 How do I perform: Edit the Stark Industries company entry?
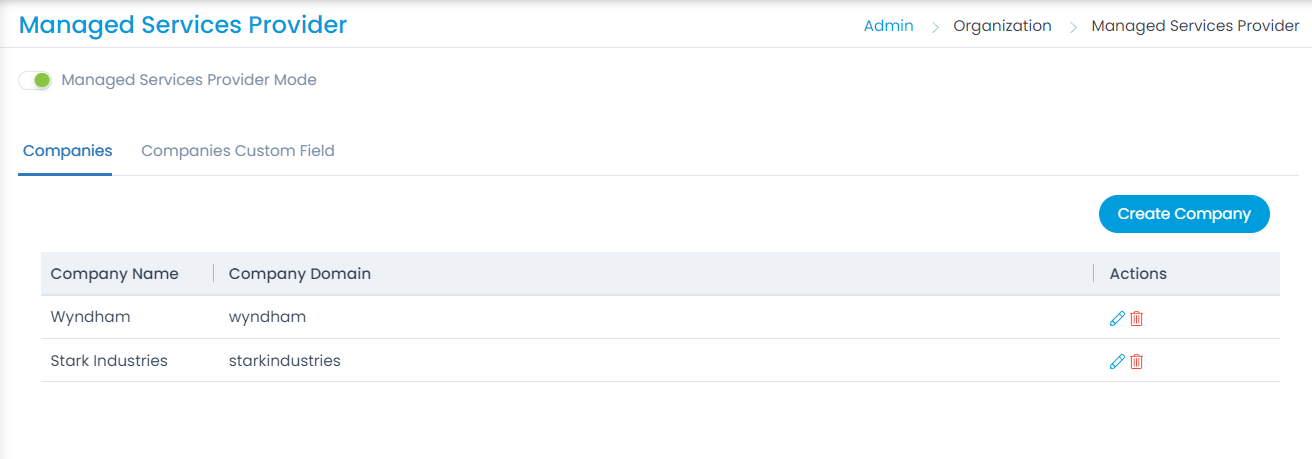(x=1117, y=361)
